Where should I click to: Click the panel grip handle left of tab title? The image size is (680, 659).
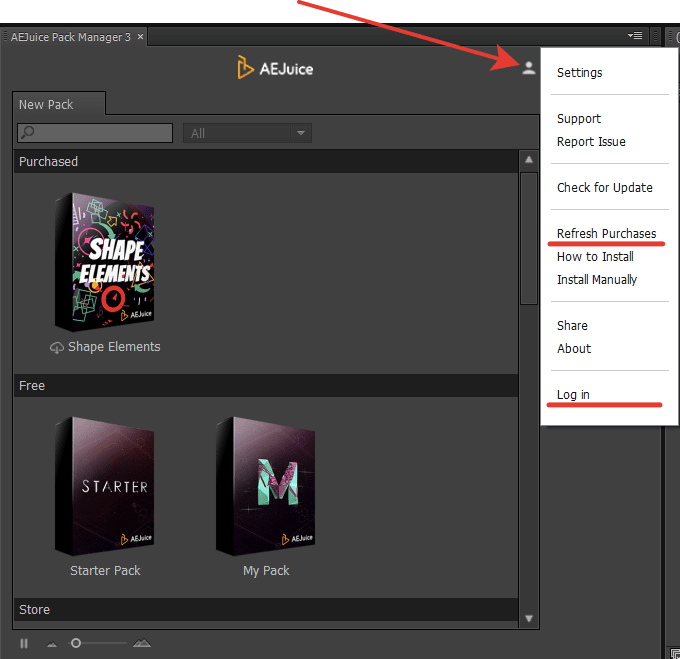5,36
